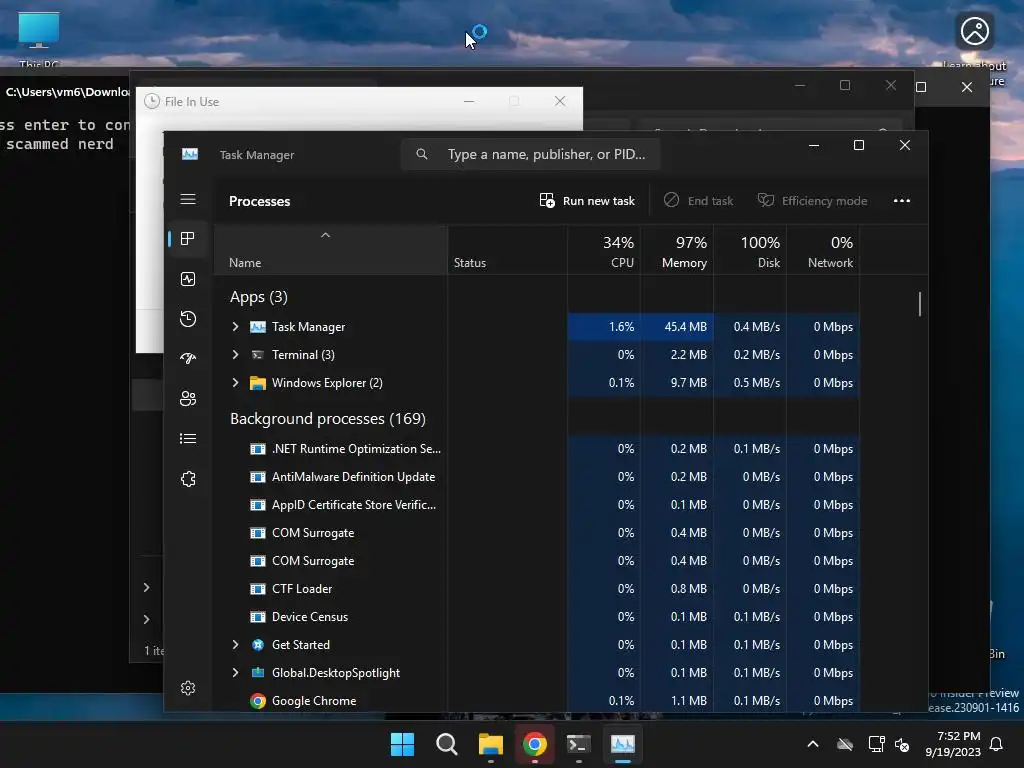Click the search magnifier icon in Task Manager
Image resolution: width=1024 pixels, height=768 pixels.
[x=422, y=154]
